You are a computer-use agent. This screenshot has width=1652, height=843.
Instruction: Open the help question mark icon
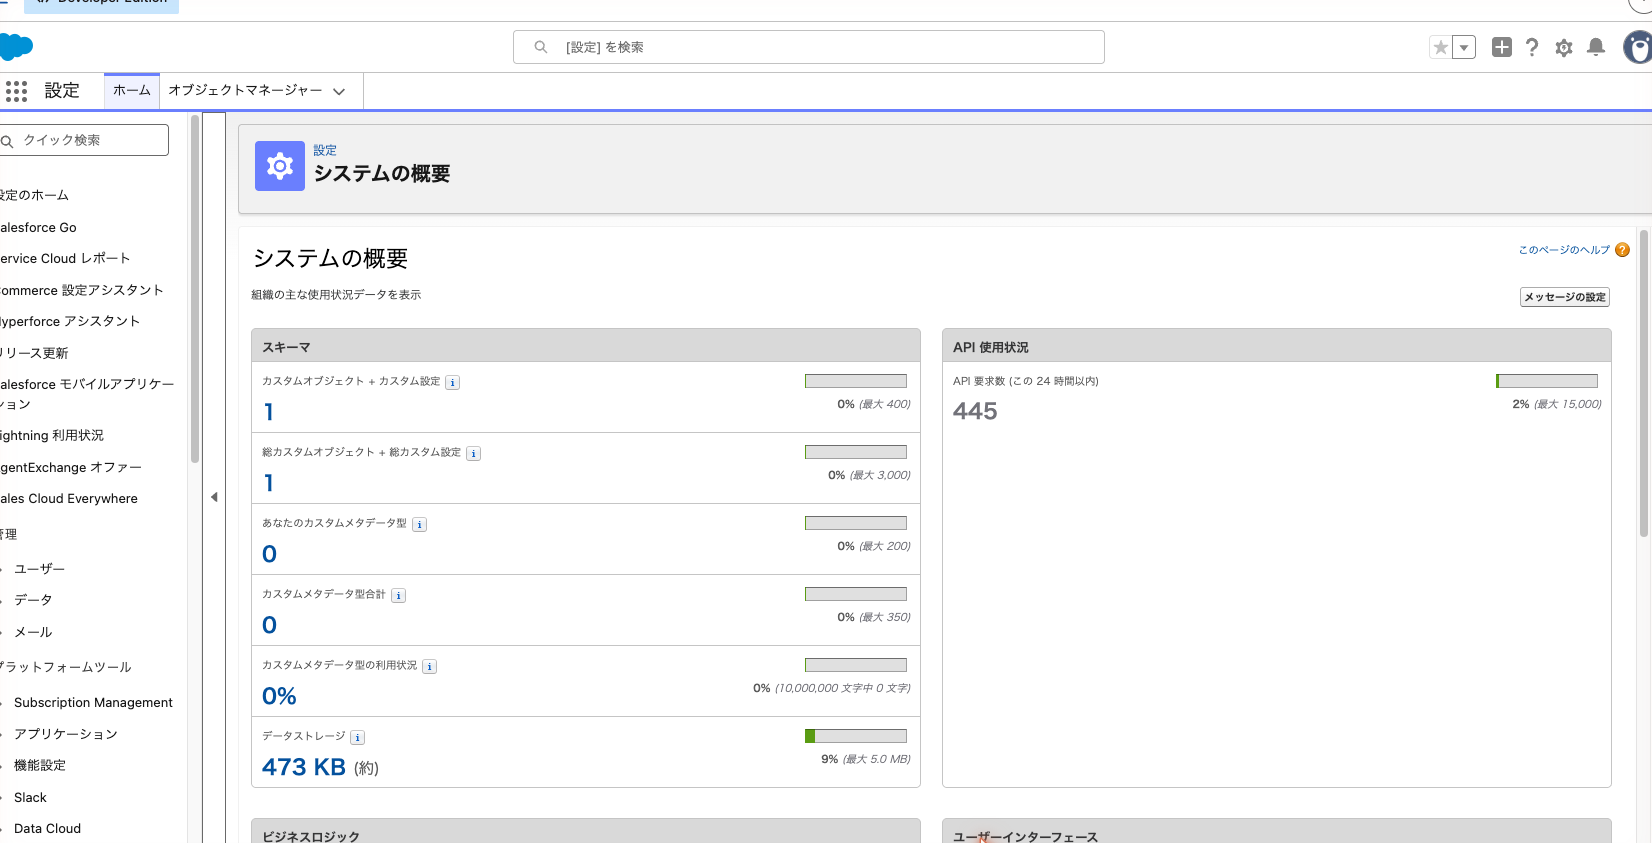[x=1532, y=47]
